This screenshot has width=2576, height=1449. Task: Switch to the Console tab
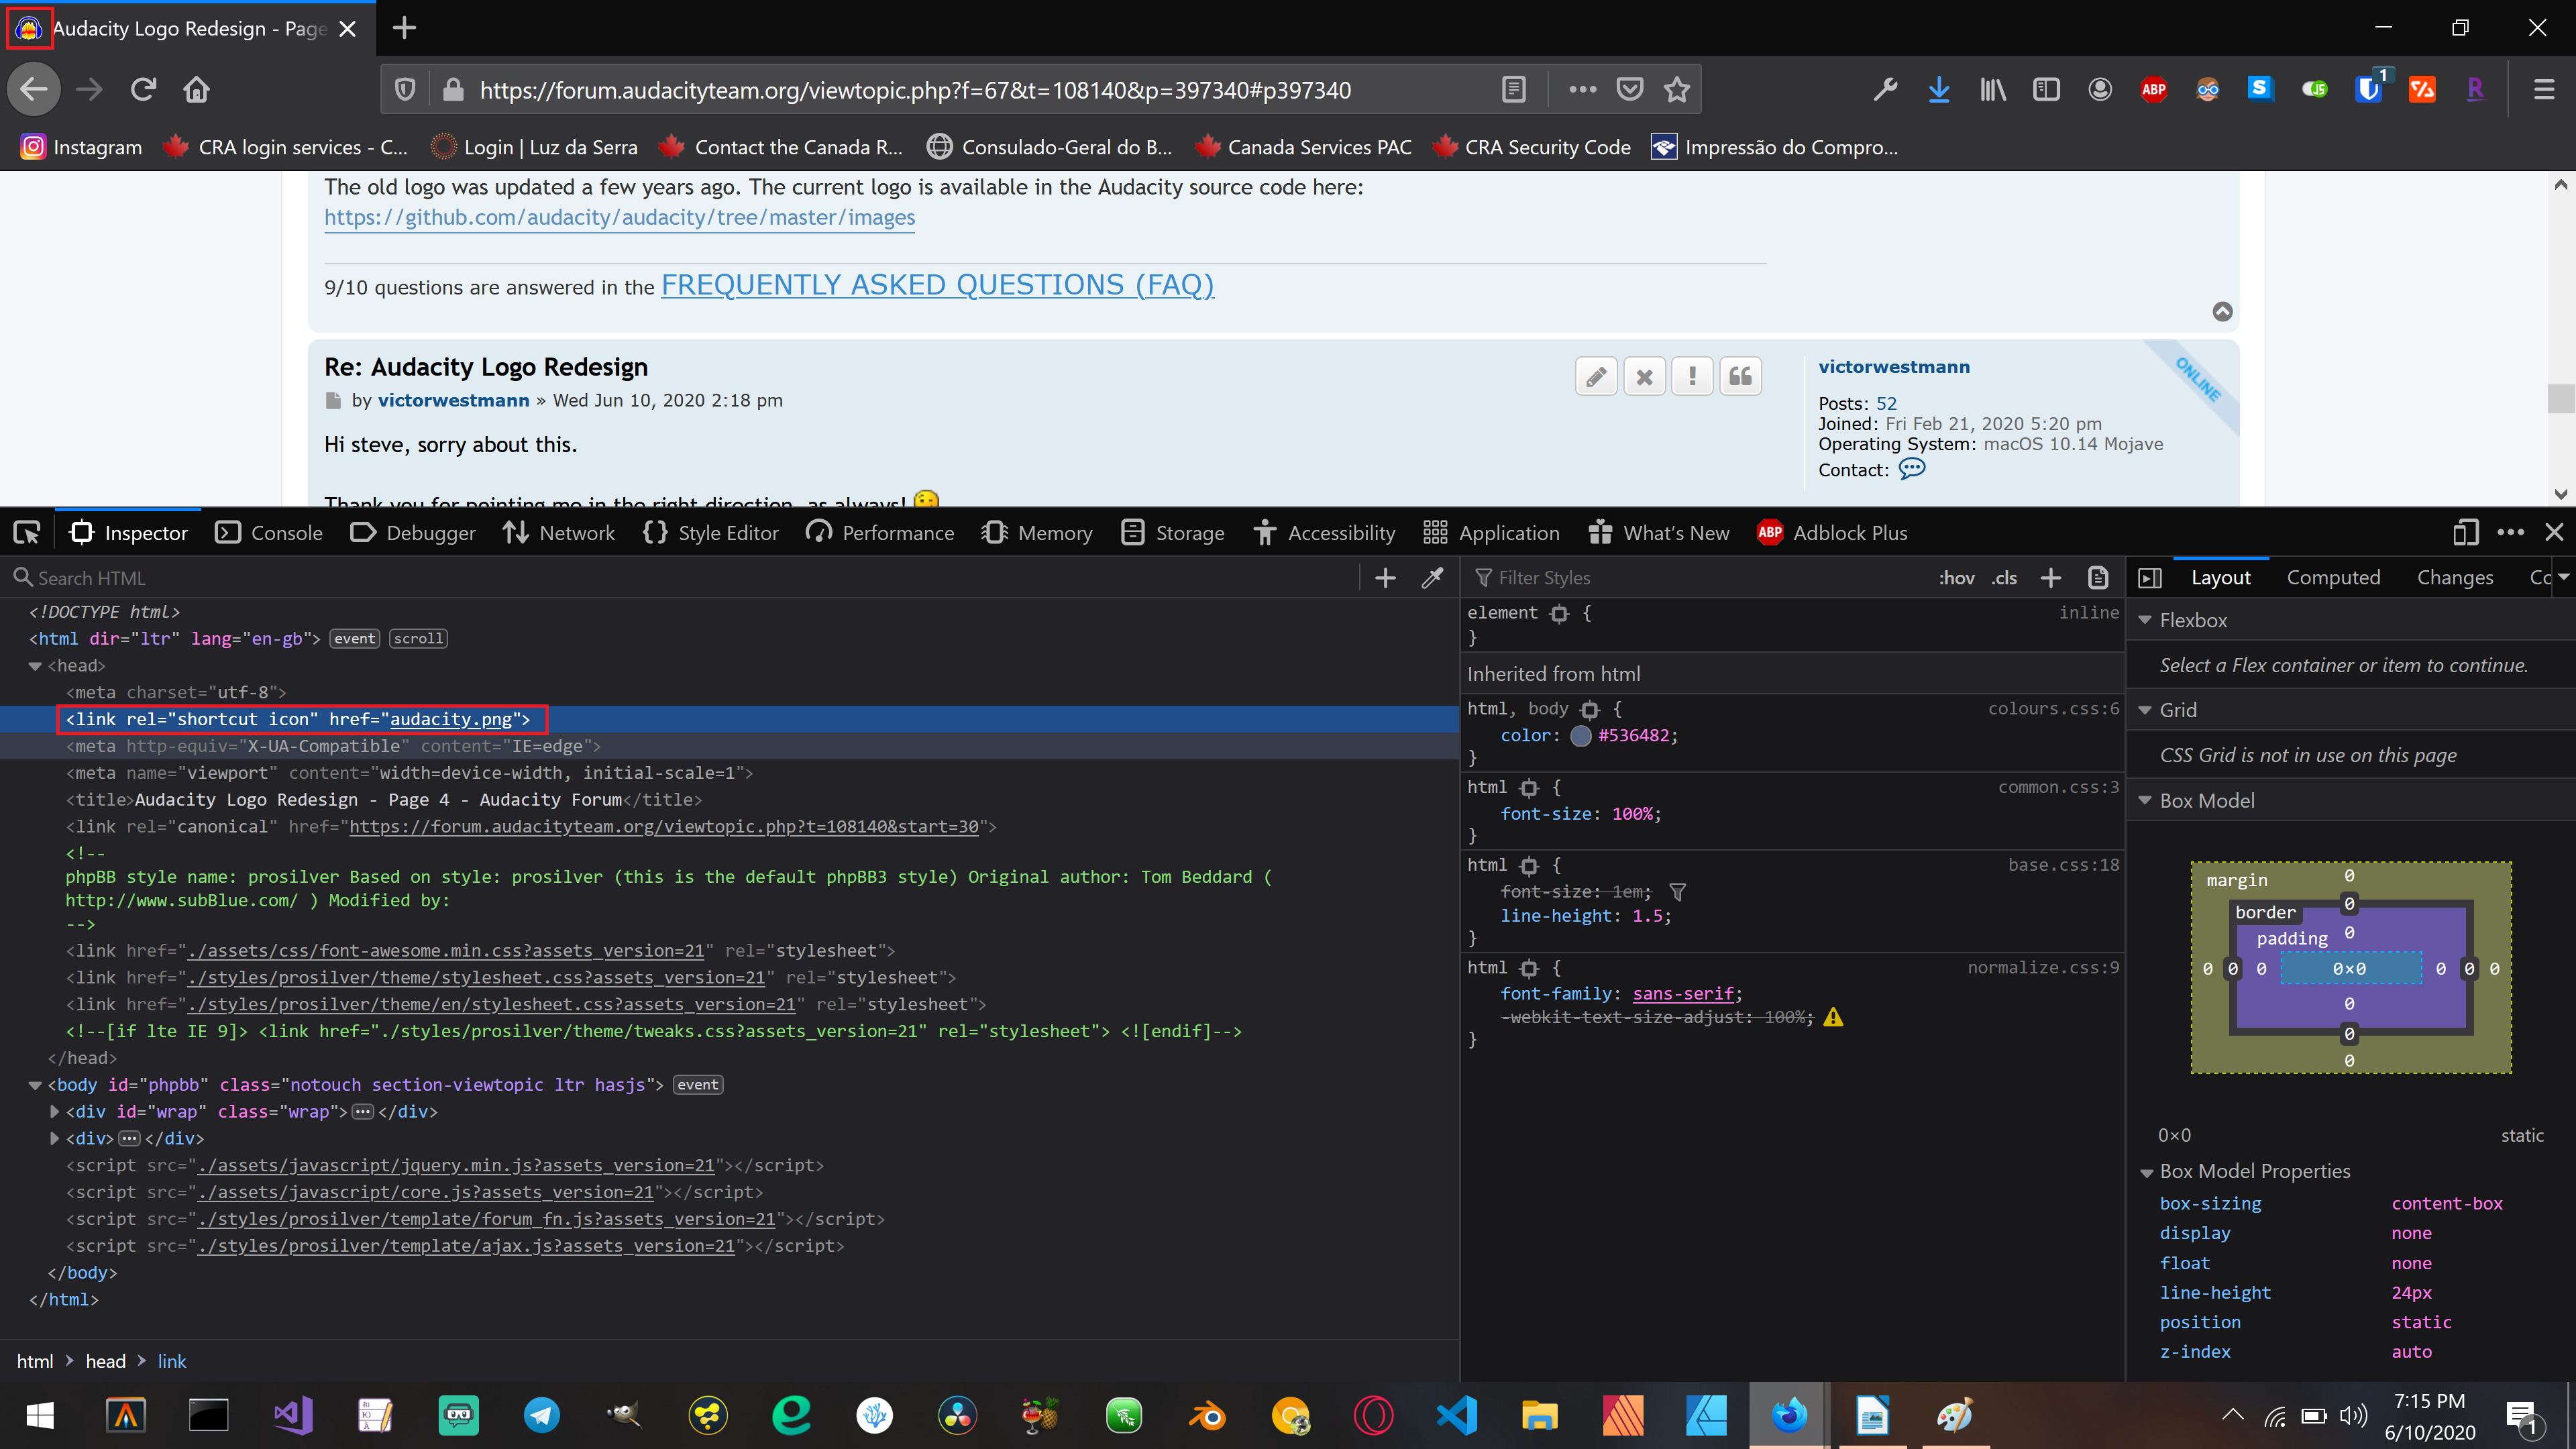click(269, 533)
